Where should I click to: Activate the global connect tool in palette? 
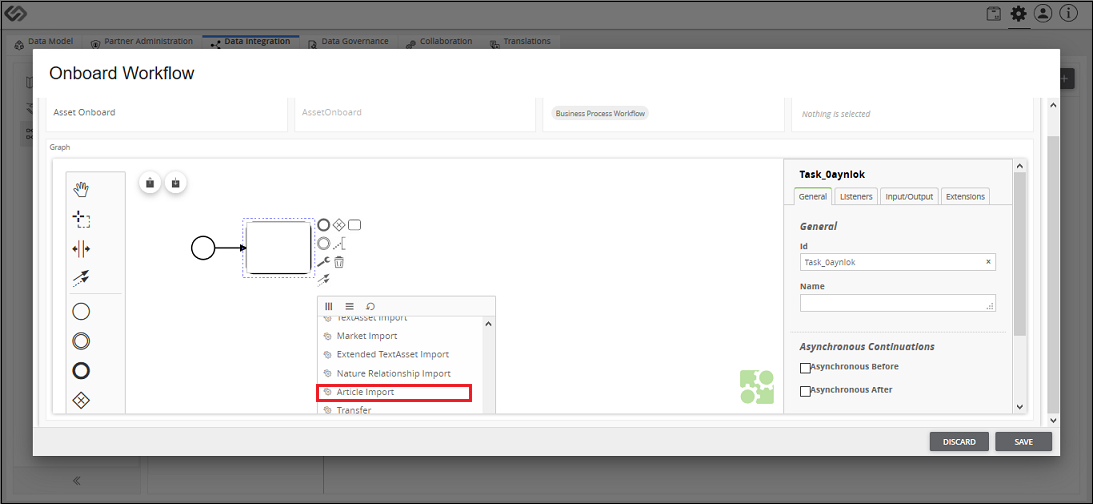click(x=82, y=279)
